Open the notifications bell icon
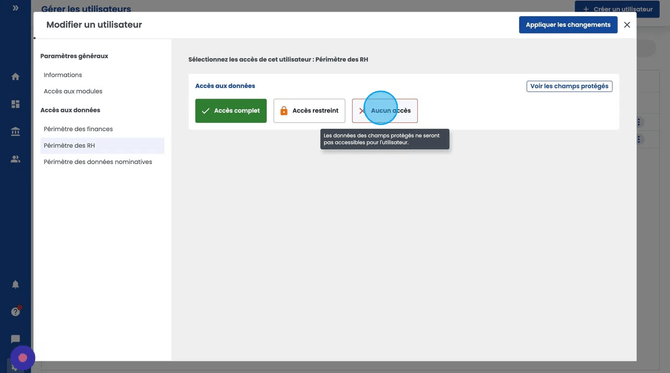This screenshot has height=373, width=670. click(x=15, y=285)
